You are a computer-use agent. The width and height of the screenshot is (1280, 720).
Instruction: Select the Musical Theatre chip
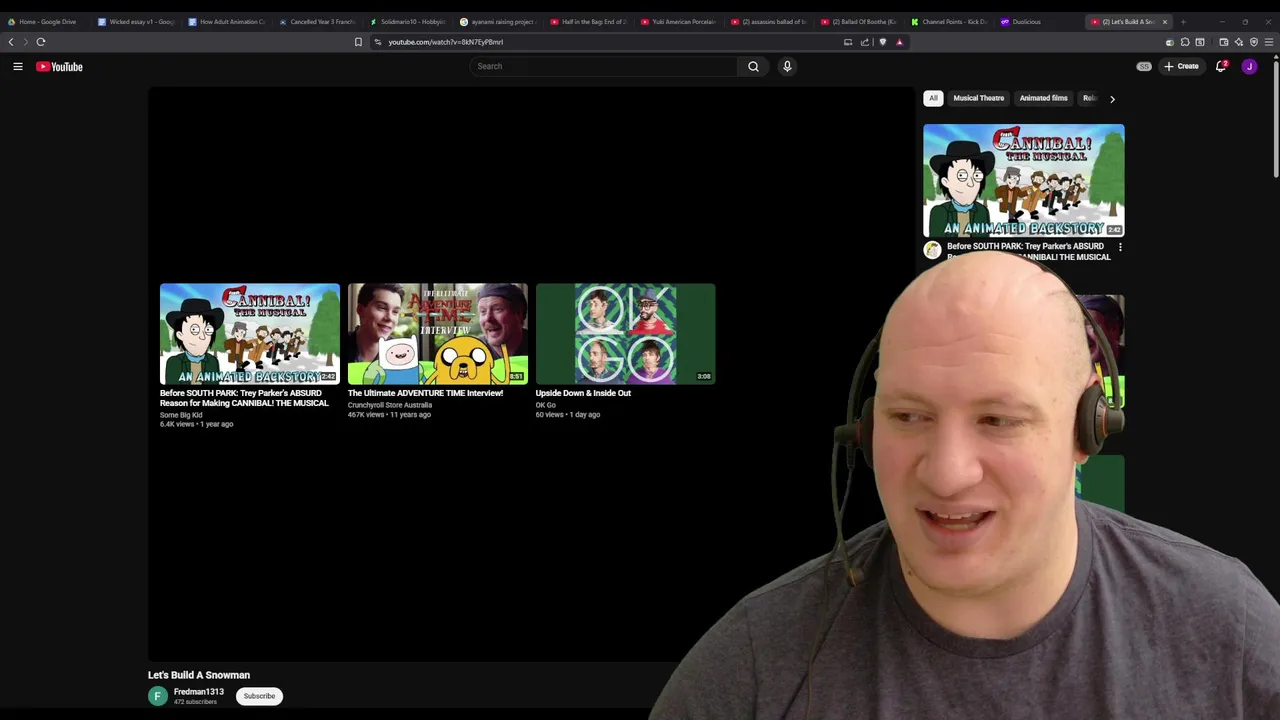[978, 98]
